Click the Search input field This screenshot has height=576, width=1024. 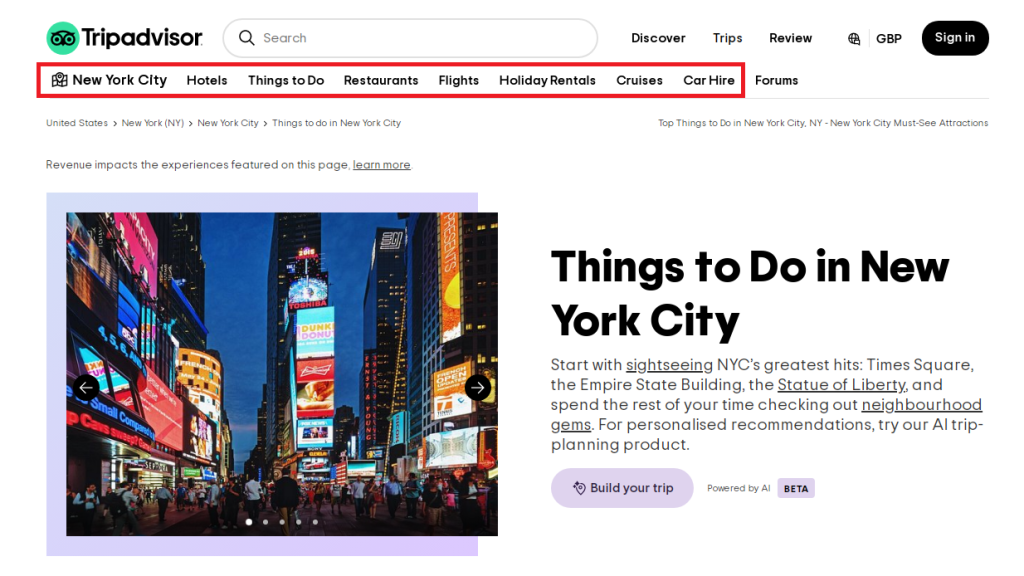[x=410, y=38]
